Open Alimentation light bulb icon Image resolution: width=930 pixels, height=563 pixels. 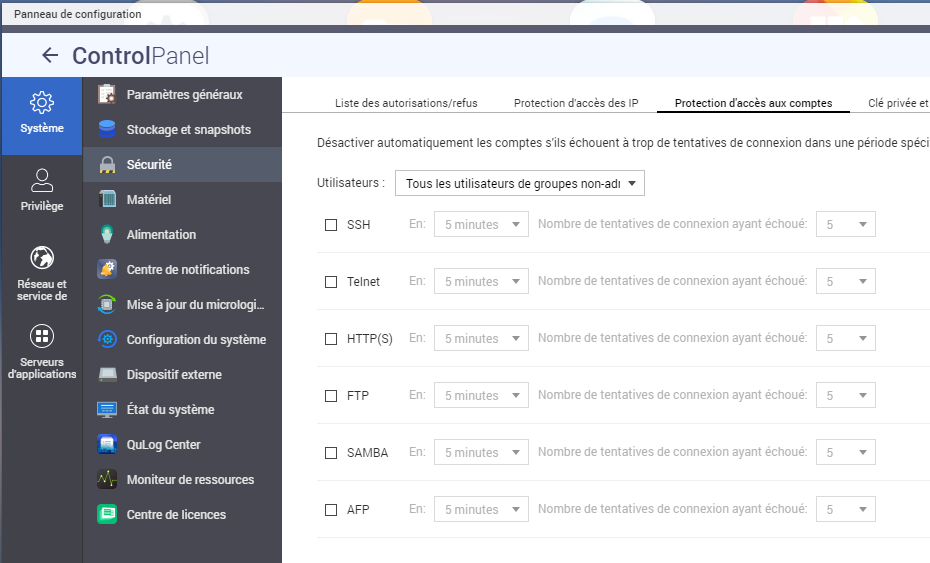(x=108, y=235)
